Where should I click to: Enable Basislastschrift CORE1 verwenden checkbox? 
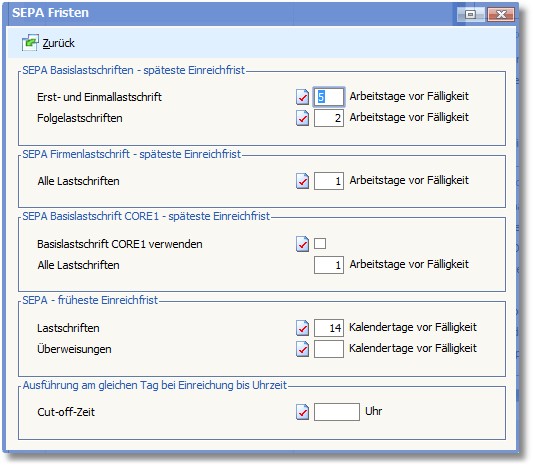coord(320,243)
